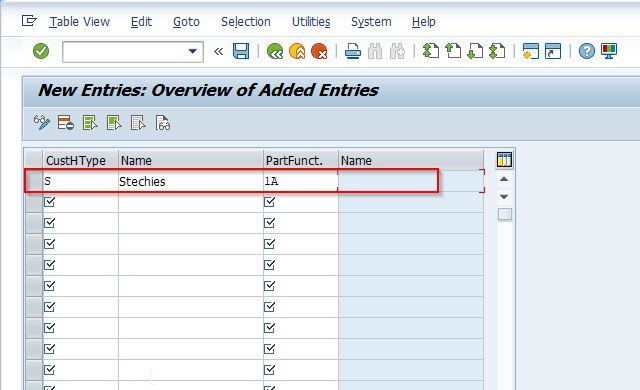Open the Goto menu
This screenshot has height=390, width=640.
point(187,22)
